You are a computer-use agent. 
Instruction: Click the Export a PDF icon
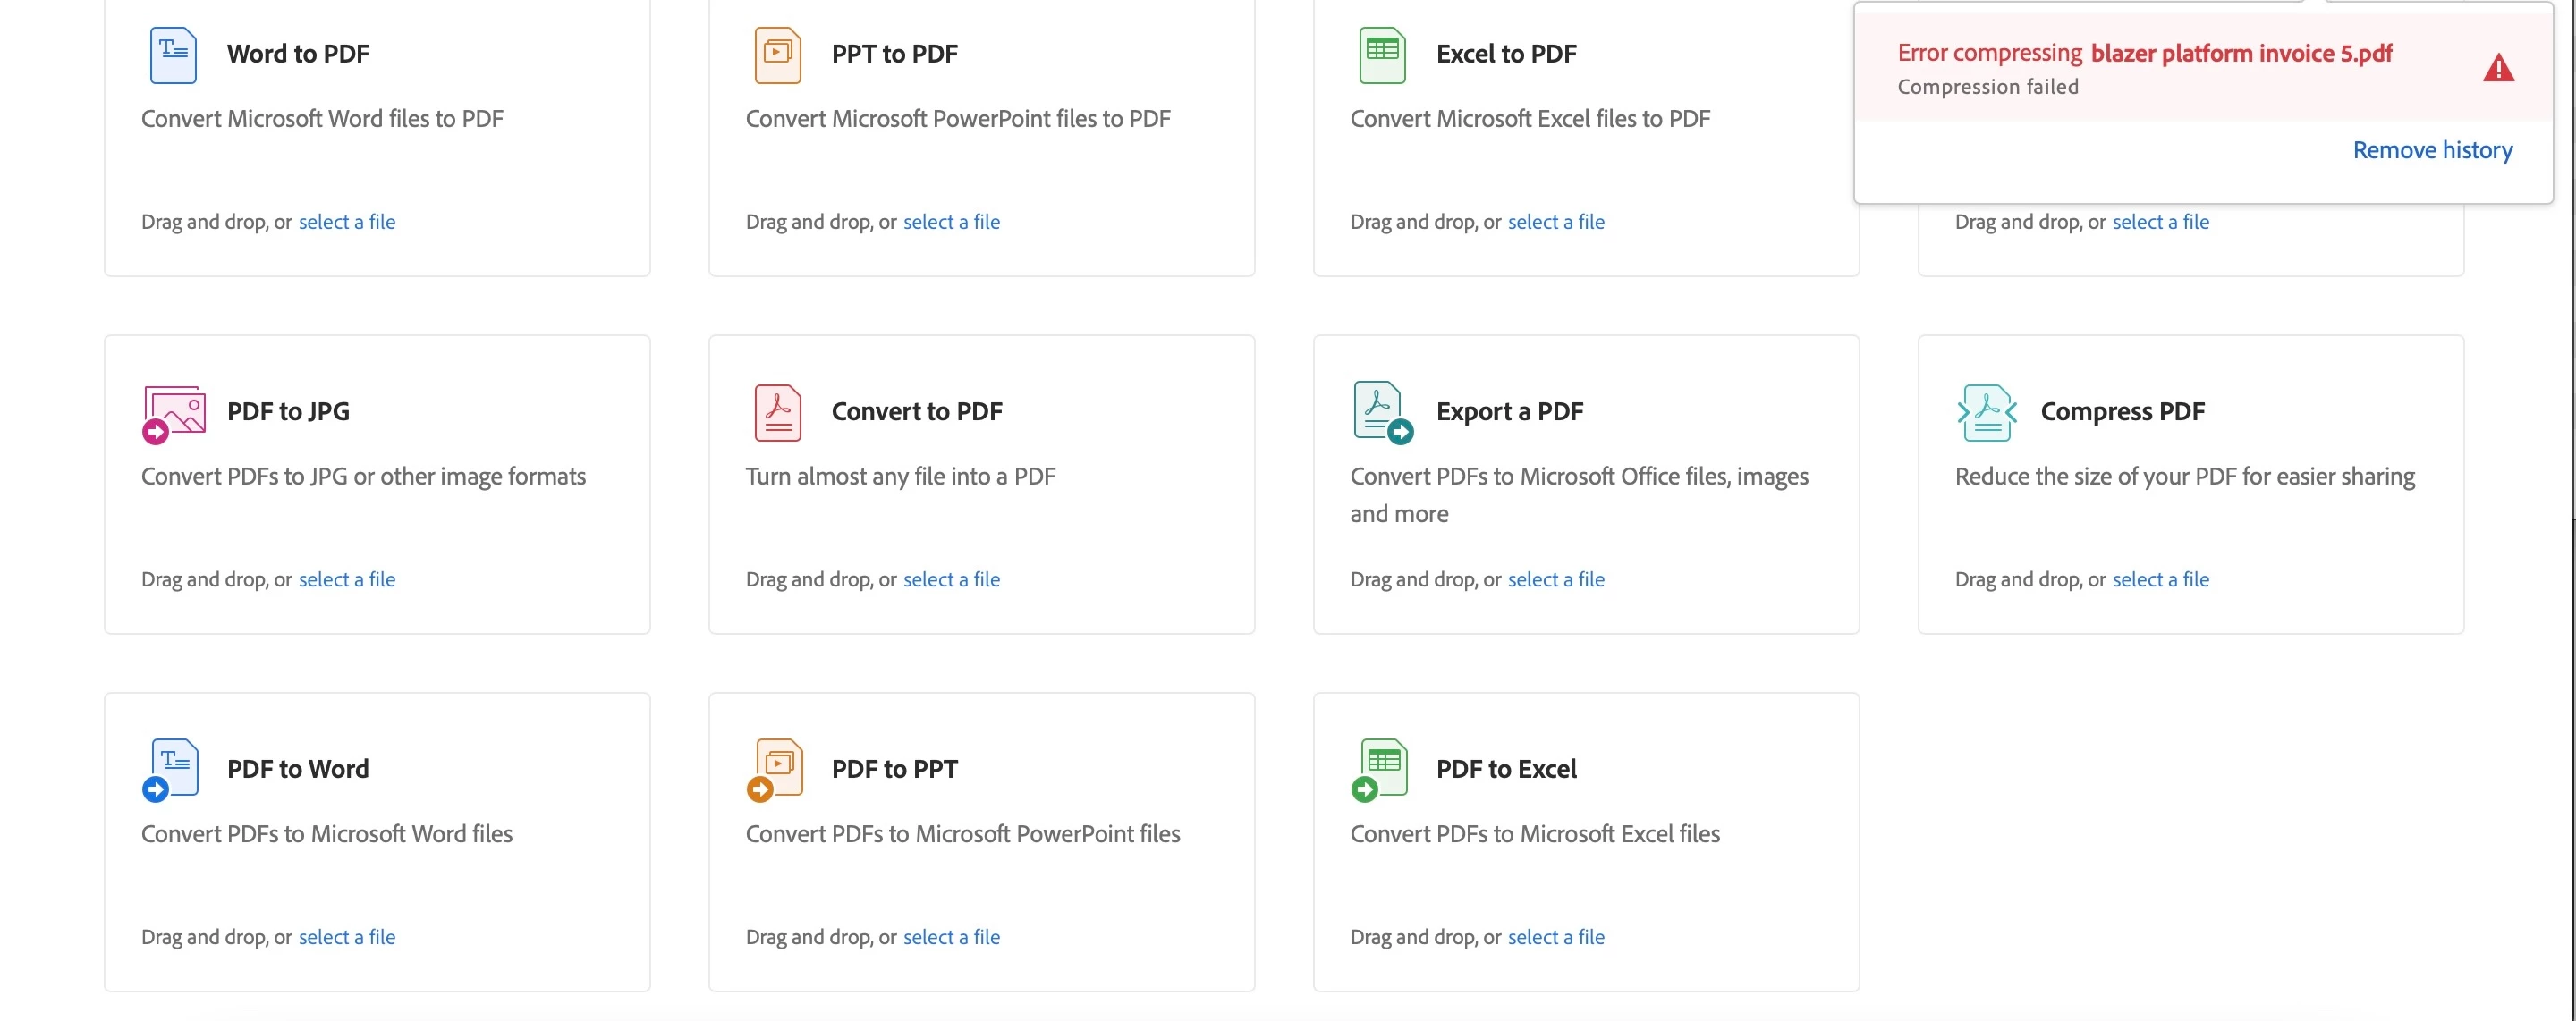(x=1382, y=412)
